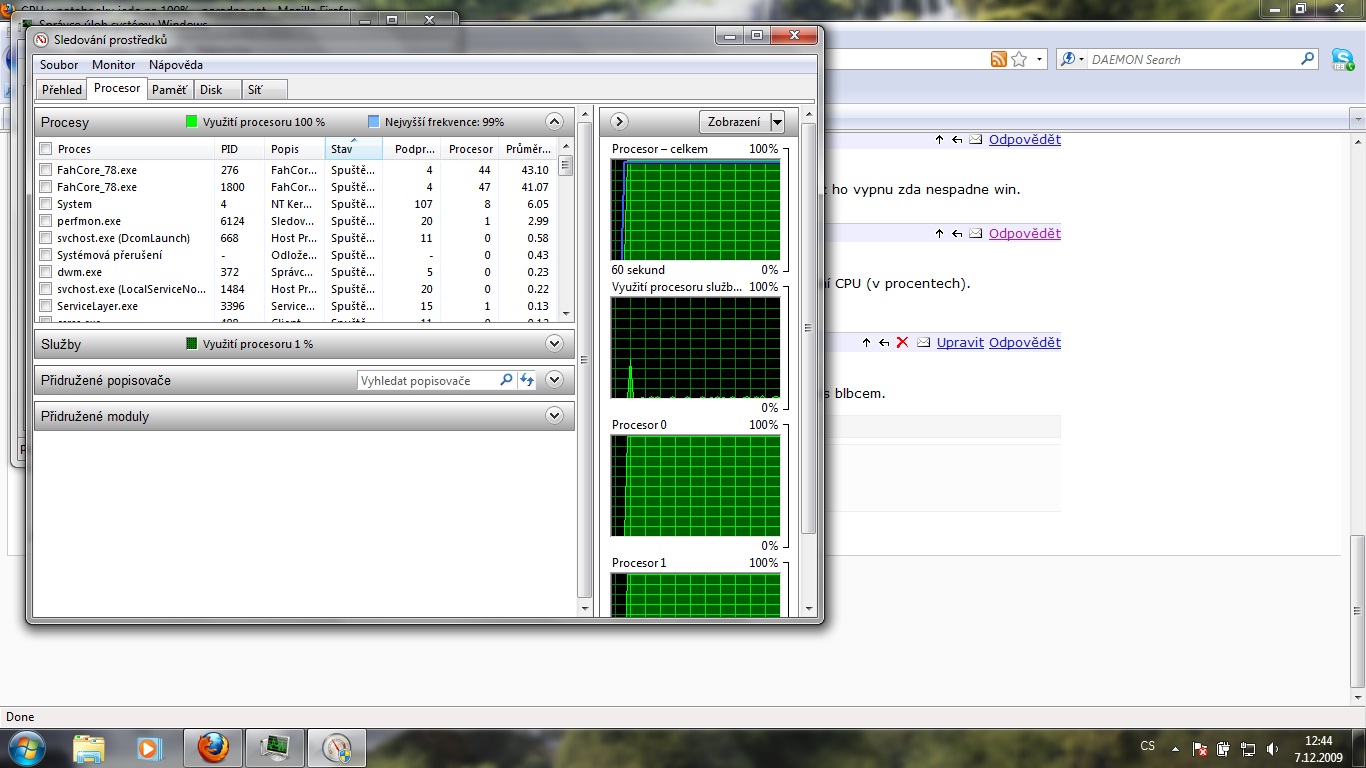1366x768 pixels.
Task: Open the Monitor menu
Action: click(x=113, y=65)
